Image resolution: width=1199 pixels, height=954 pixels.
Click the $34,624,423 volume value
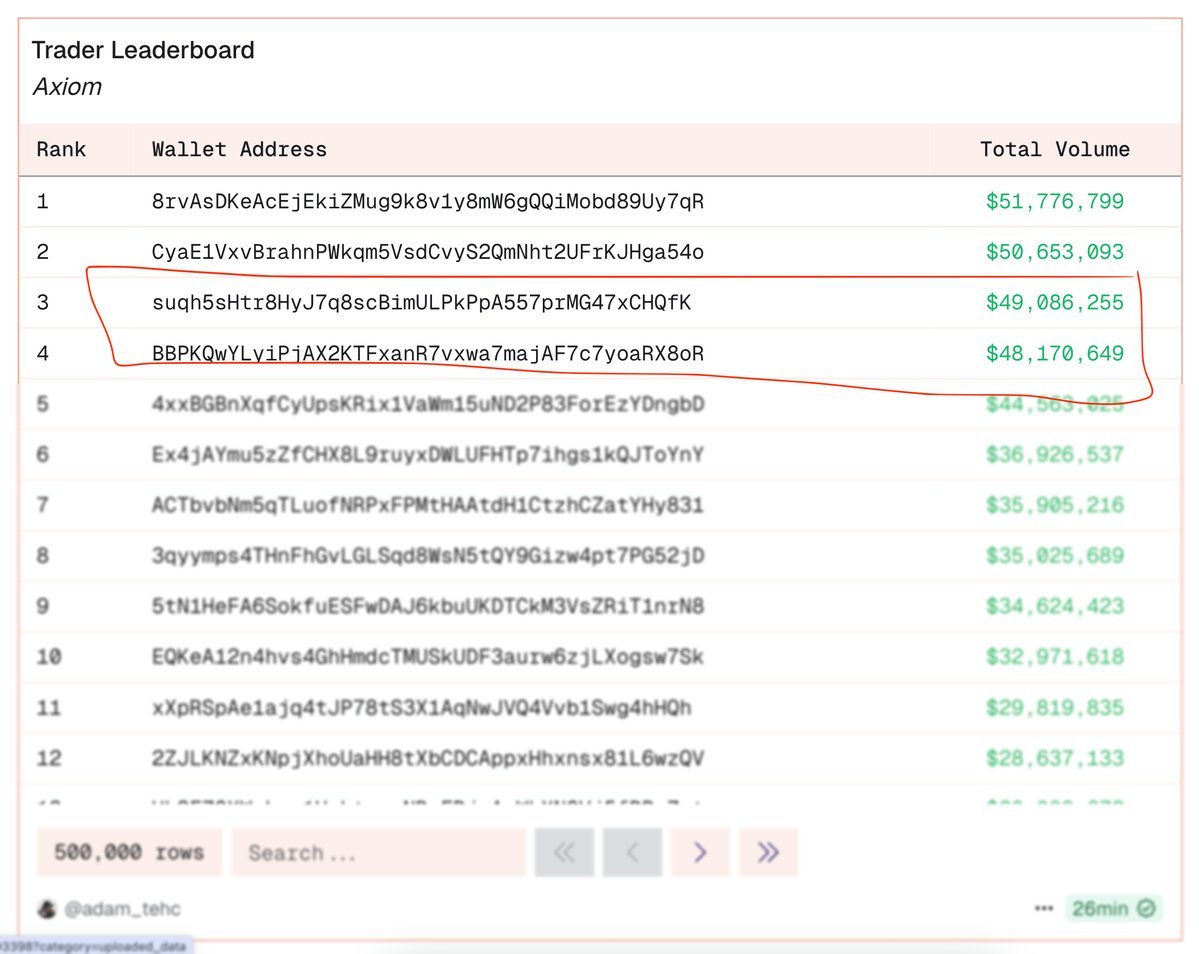1054,606
